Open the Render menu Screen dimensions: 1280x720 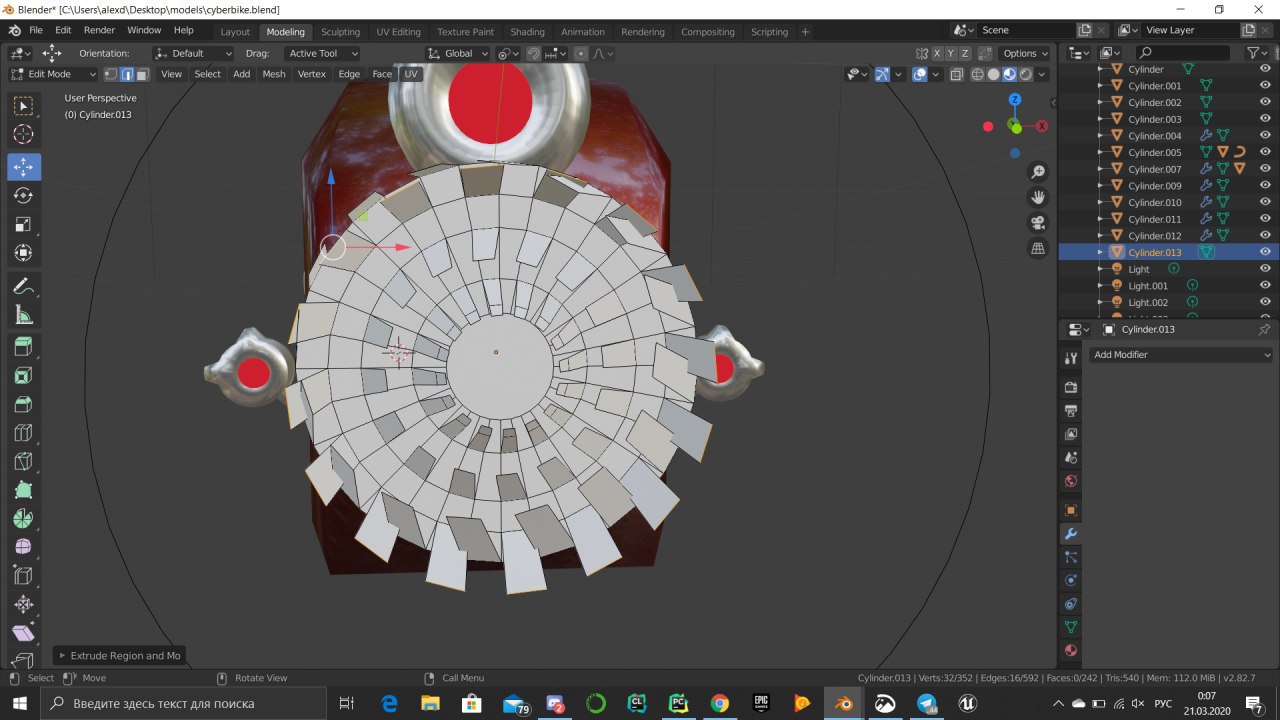tap(99, 30)
